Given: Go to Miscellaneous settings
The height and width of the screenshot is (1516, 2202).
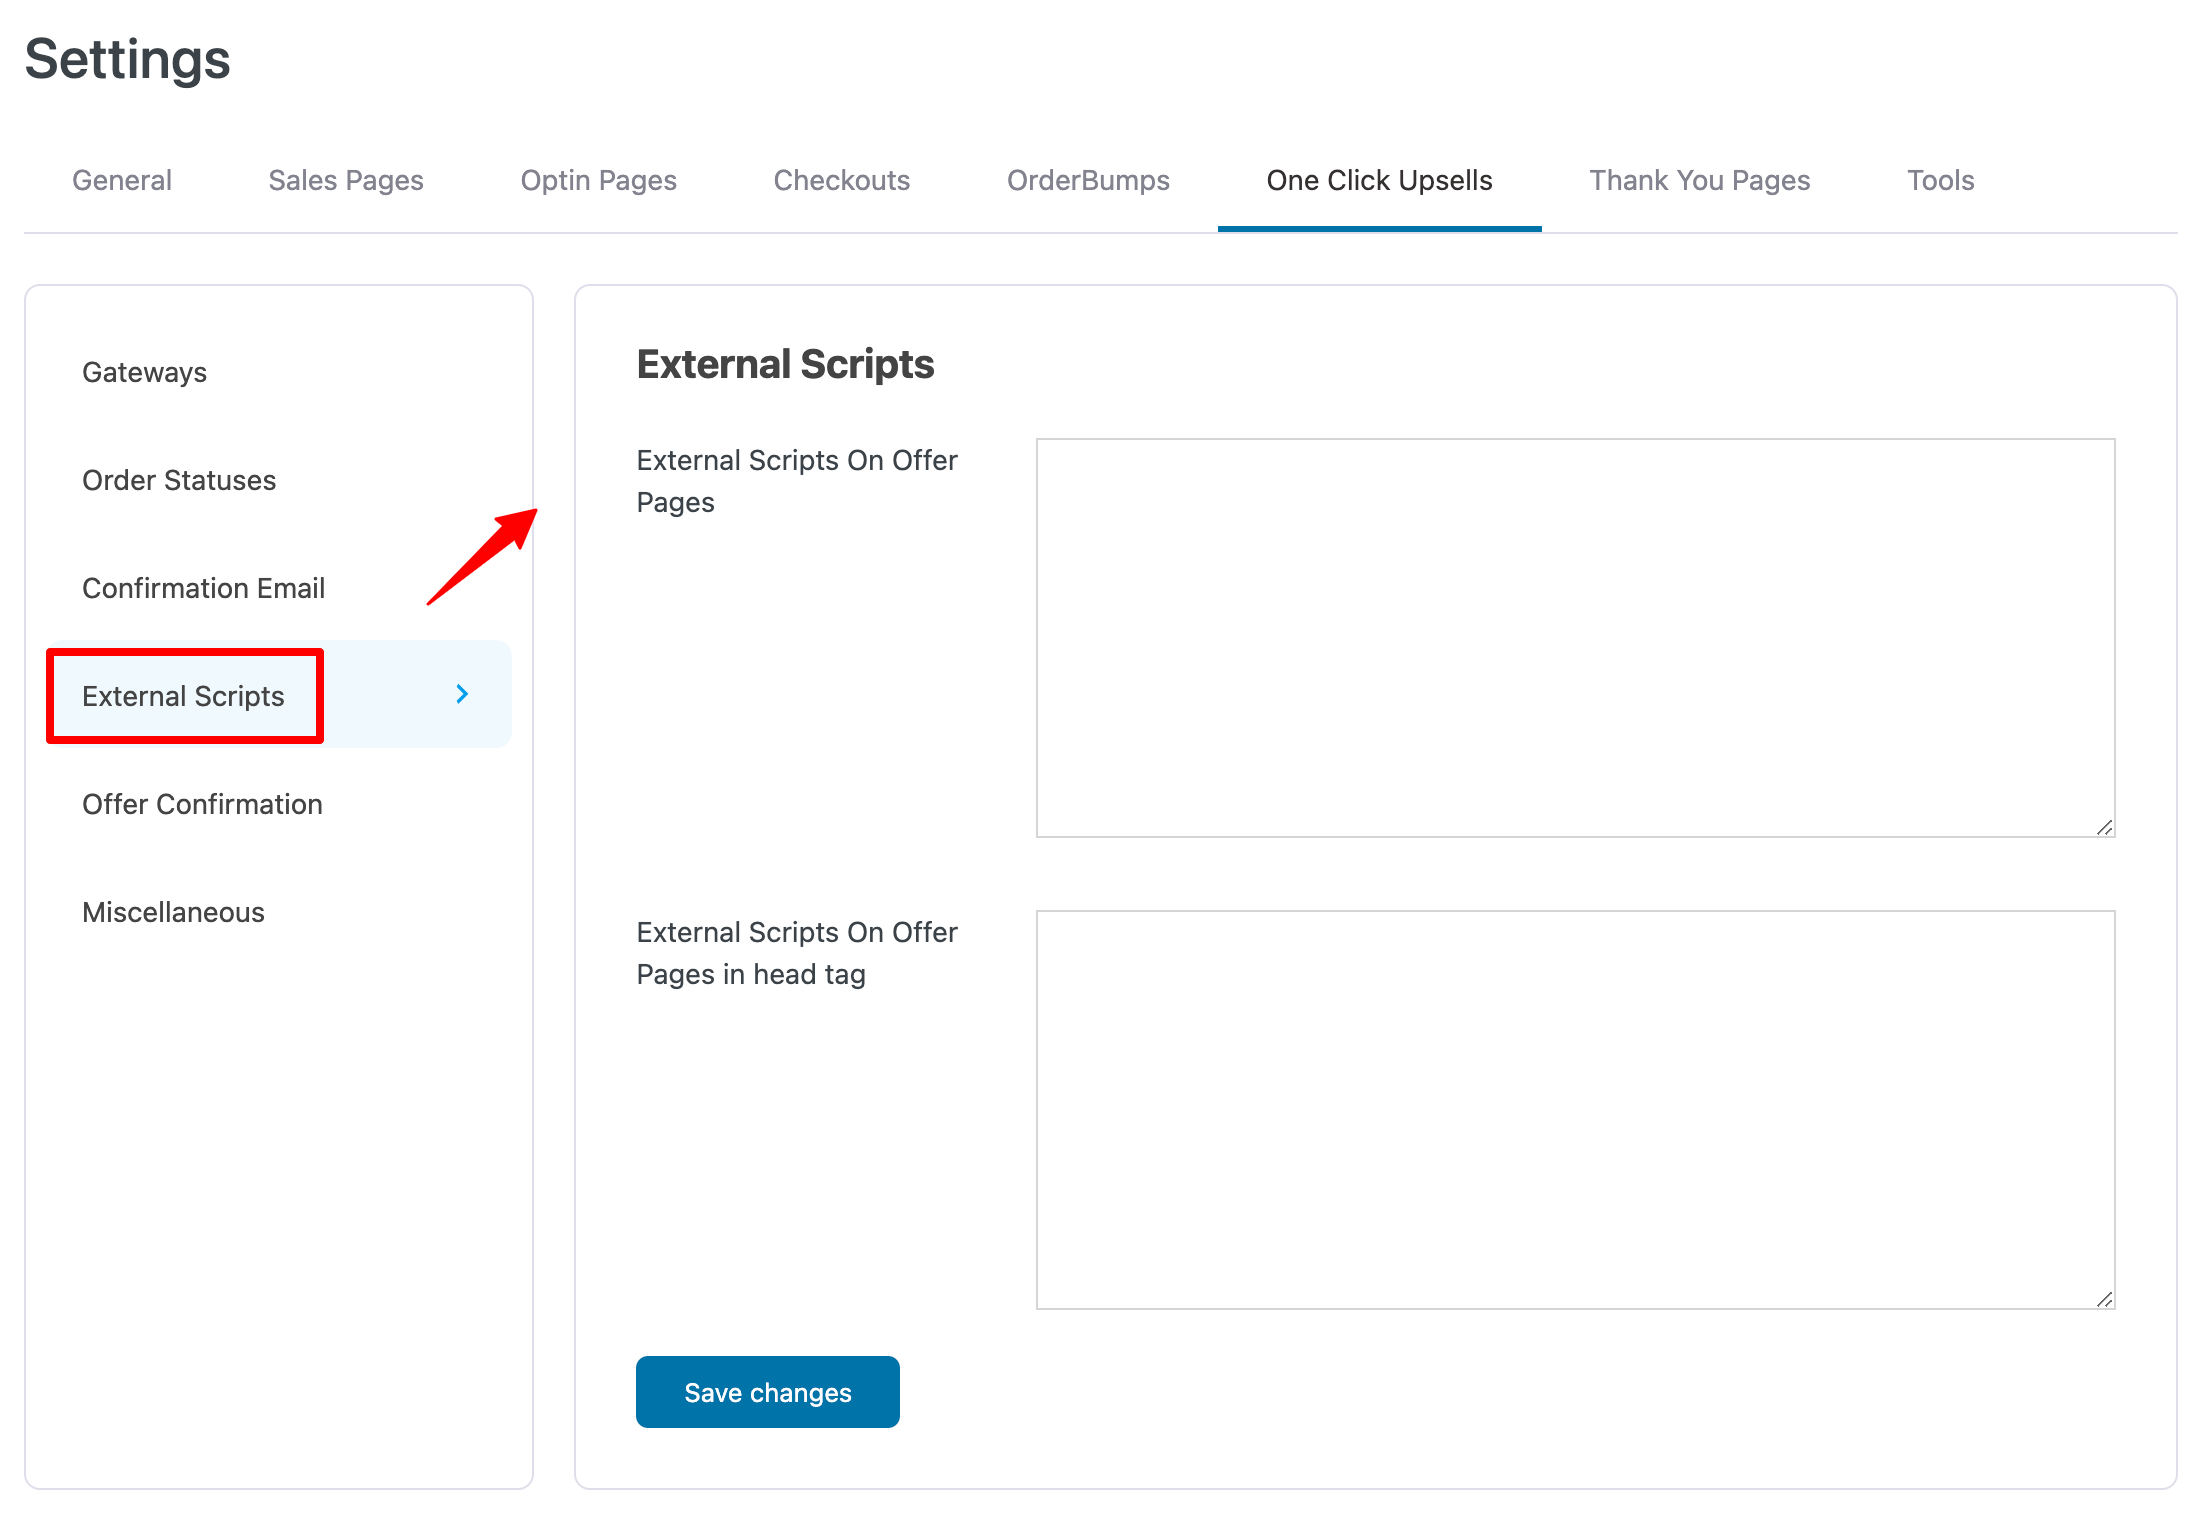Looking at the screenshot, I should (173, 912).
